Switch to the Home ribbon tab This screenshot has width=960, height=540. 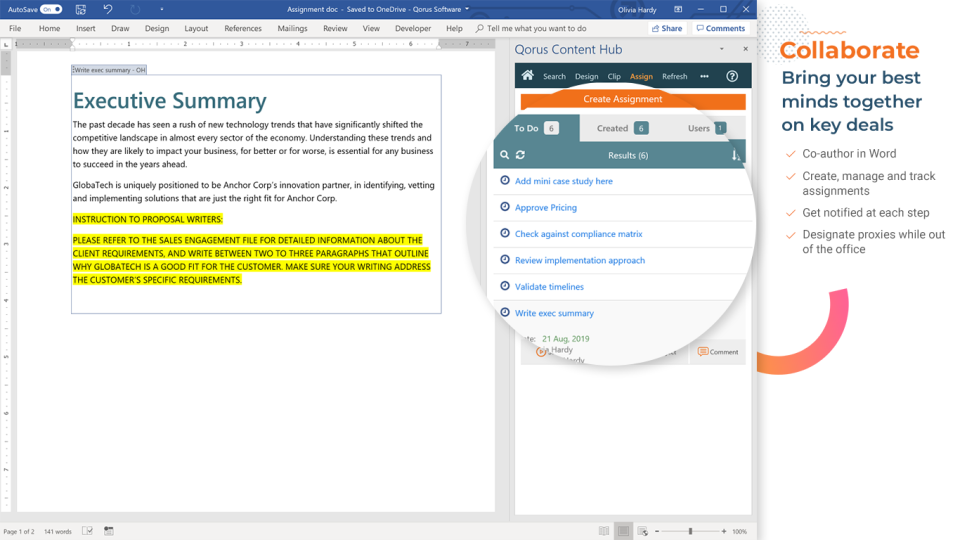[x=49, y=28]
